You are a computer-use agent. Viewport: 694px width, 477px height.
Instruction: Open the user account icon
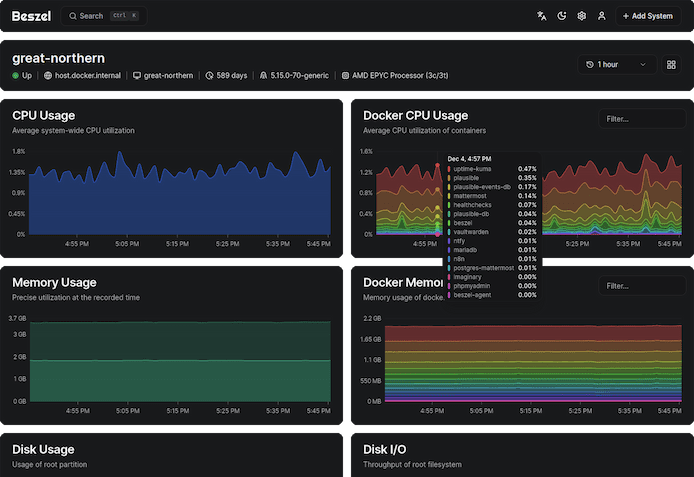point(601,16)
